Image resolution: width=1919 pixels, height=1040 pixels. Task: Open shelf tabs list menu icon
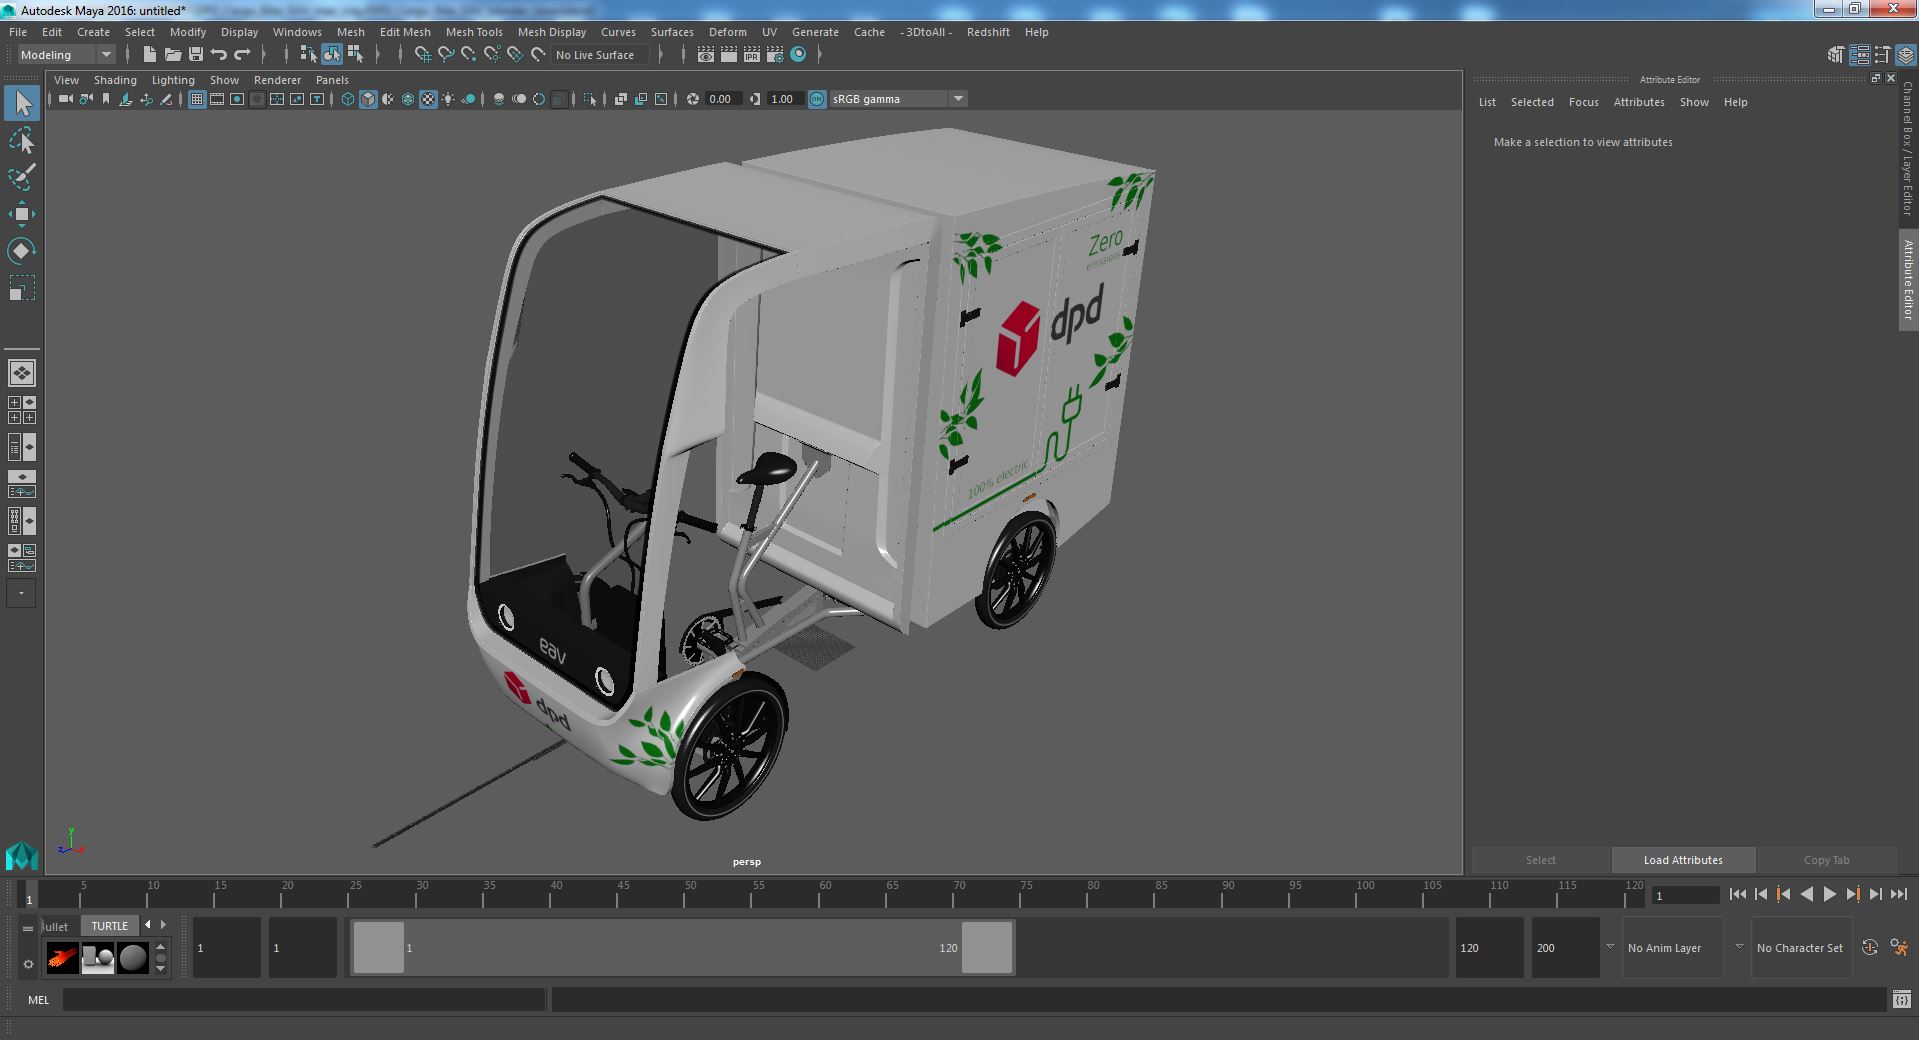point(28,928)
